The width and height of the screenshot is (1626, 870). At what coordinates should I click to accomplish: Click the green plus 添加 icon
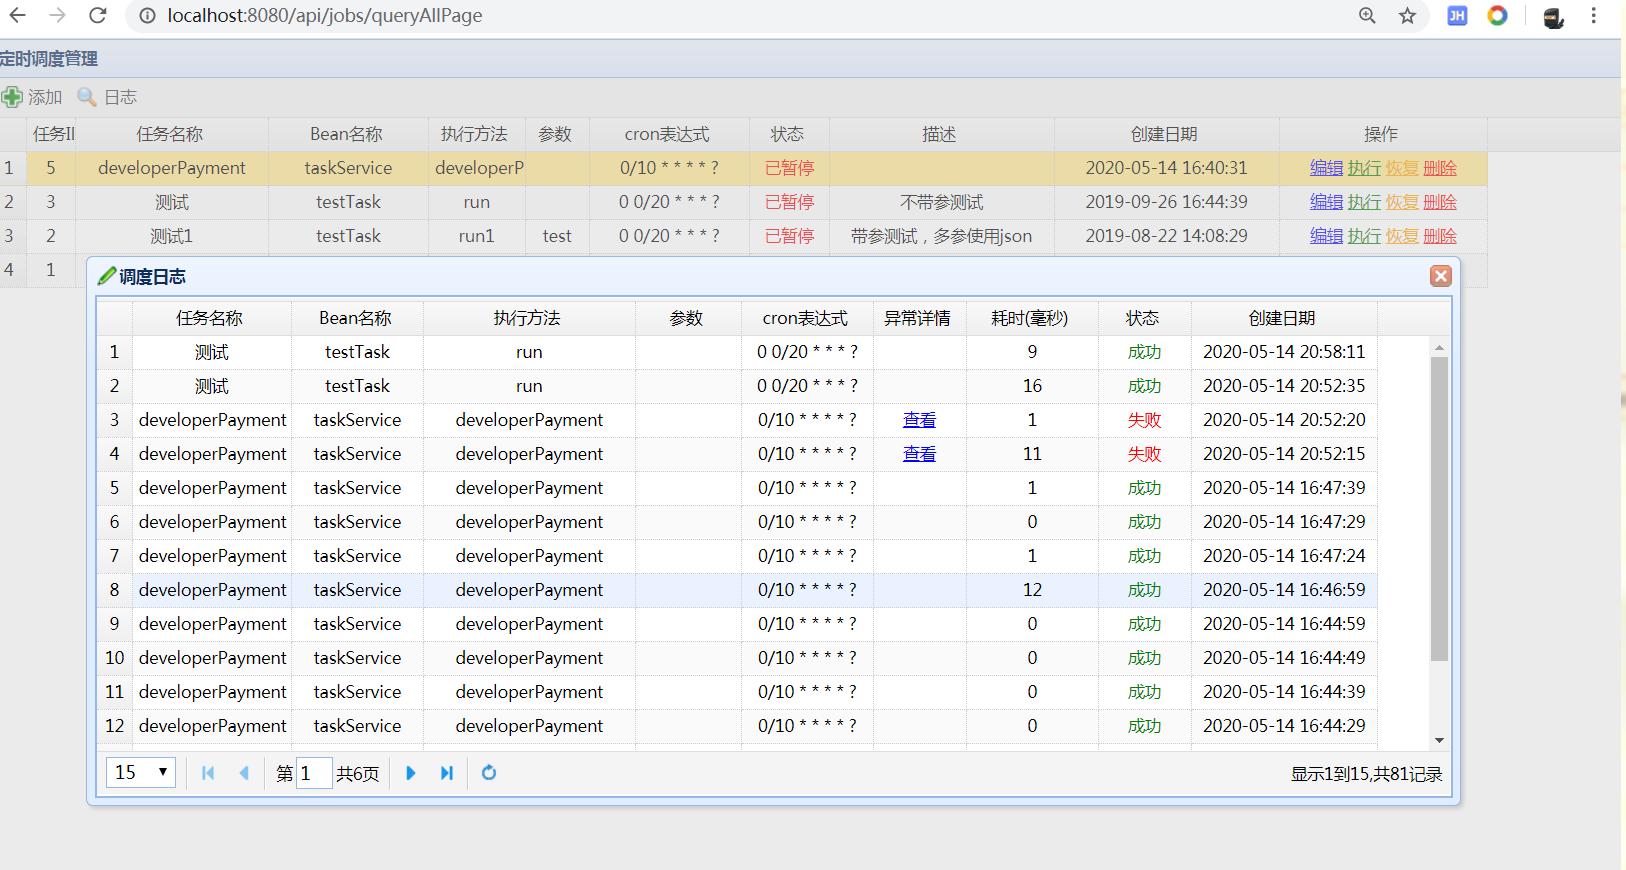click(x=12, y=97)
